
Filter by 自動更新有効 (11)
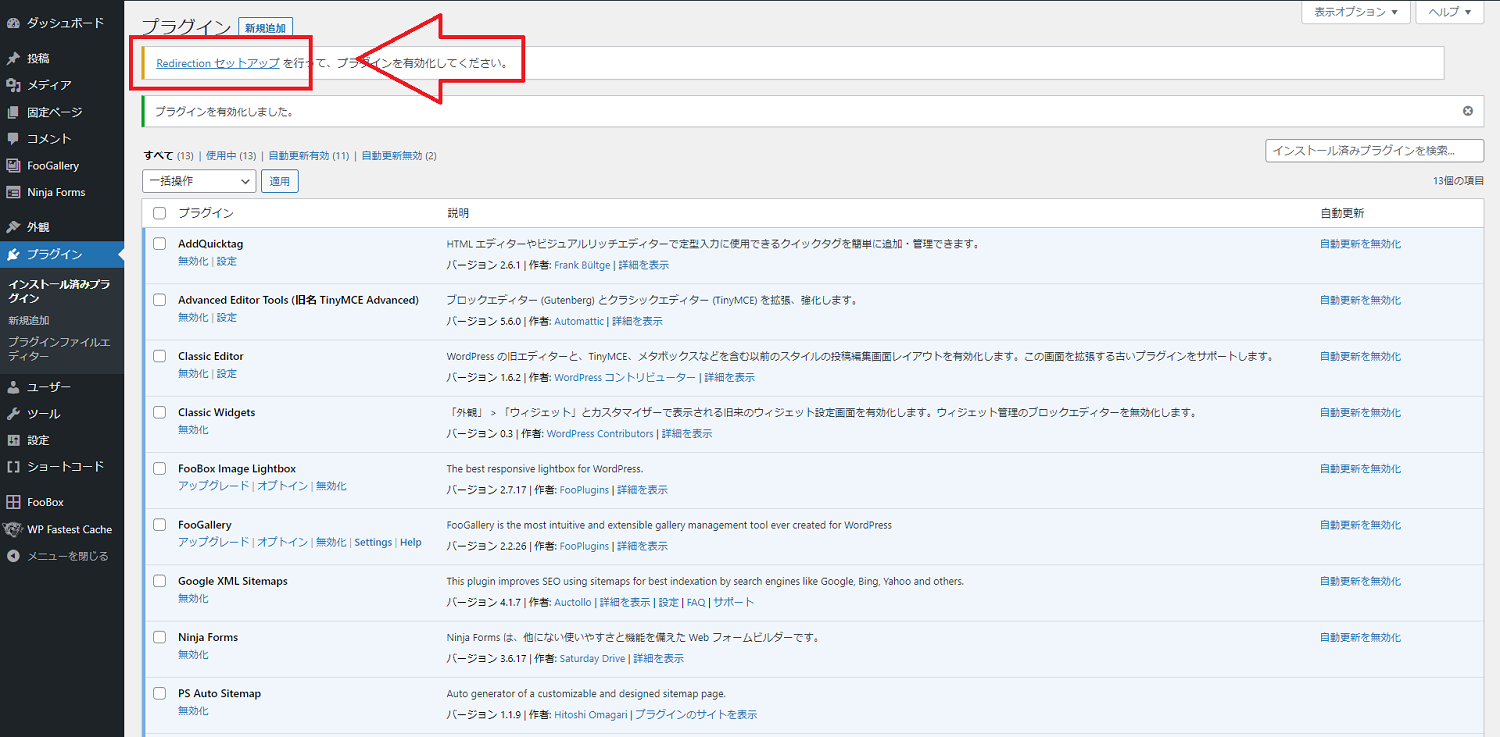tap(309, 156)
